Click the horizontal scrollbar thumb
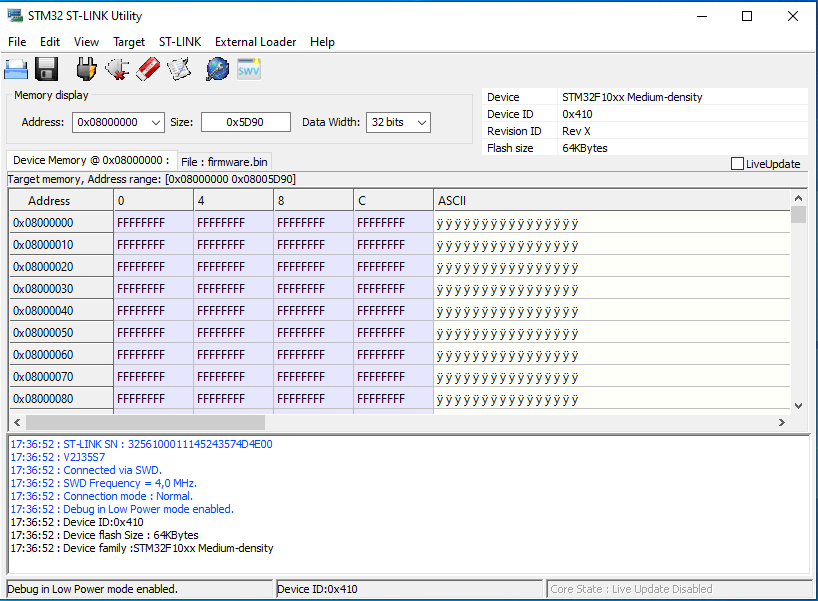The image size is (818, 601). [145, 423]
